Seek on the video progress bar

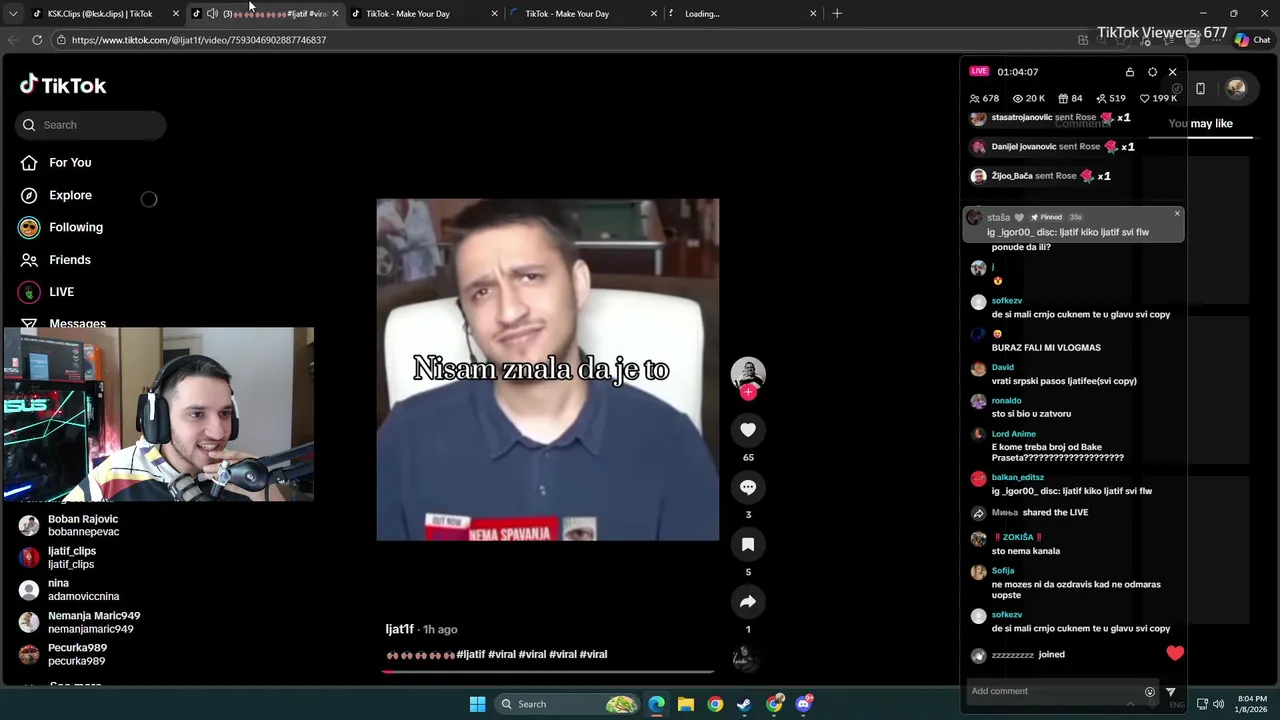click(x=547, y=671)
